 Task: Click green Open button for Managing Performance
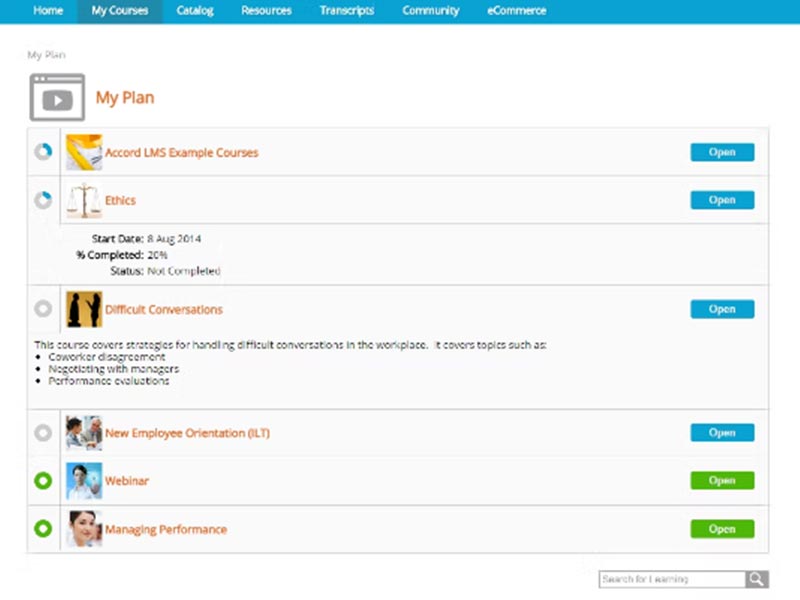coord(722,529)
